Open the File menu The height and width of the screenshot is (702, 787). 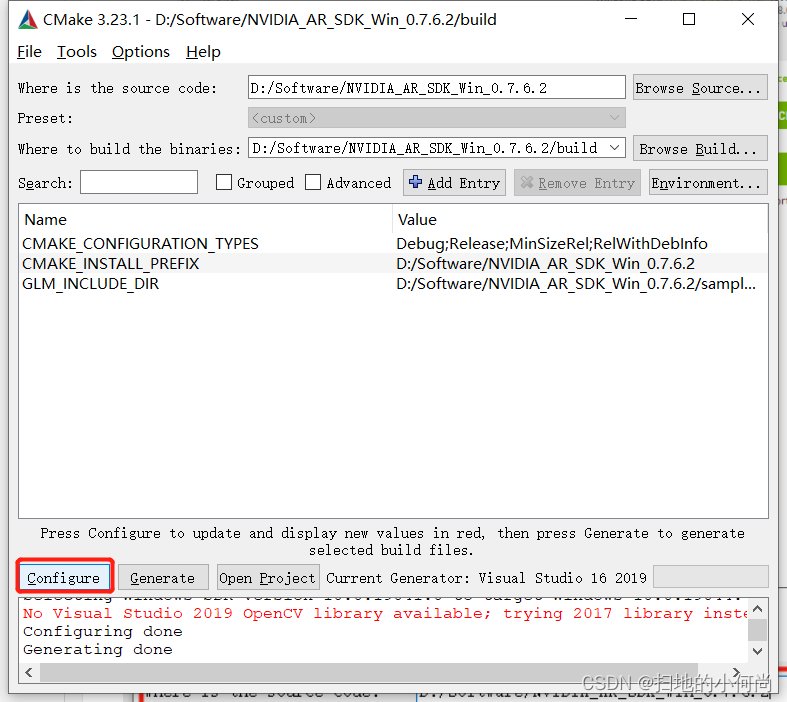click(29, 52)
